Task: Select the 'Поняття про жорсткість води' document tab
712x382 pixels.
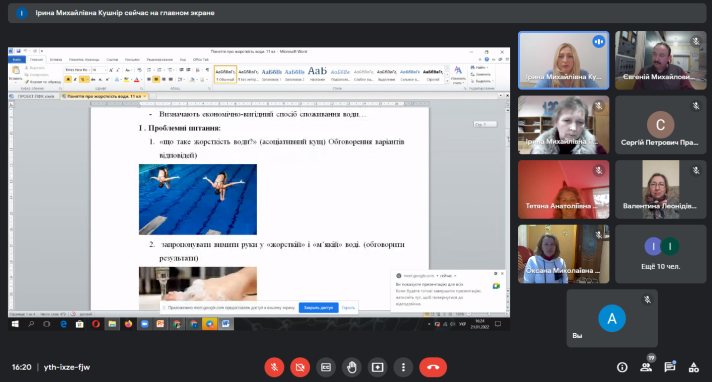Action: coord(104,96)
